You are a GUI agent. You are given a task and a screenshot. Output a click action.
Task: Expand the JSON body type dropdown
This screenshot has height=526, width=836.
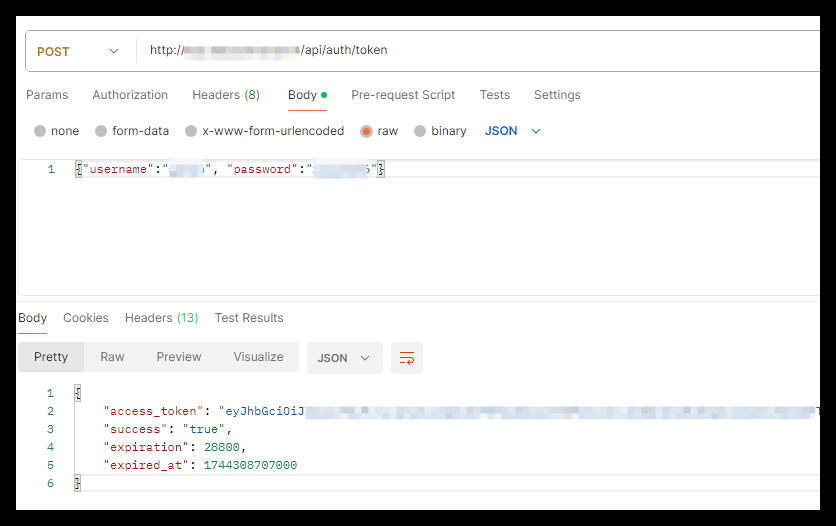513,131
